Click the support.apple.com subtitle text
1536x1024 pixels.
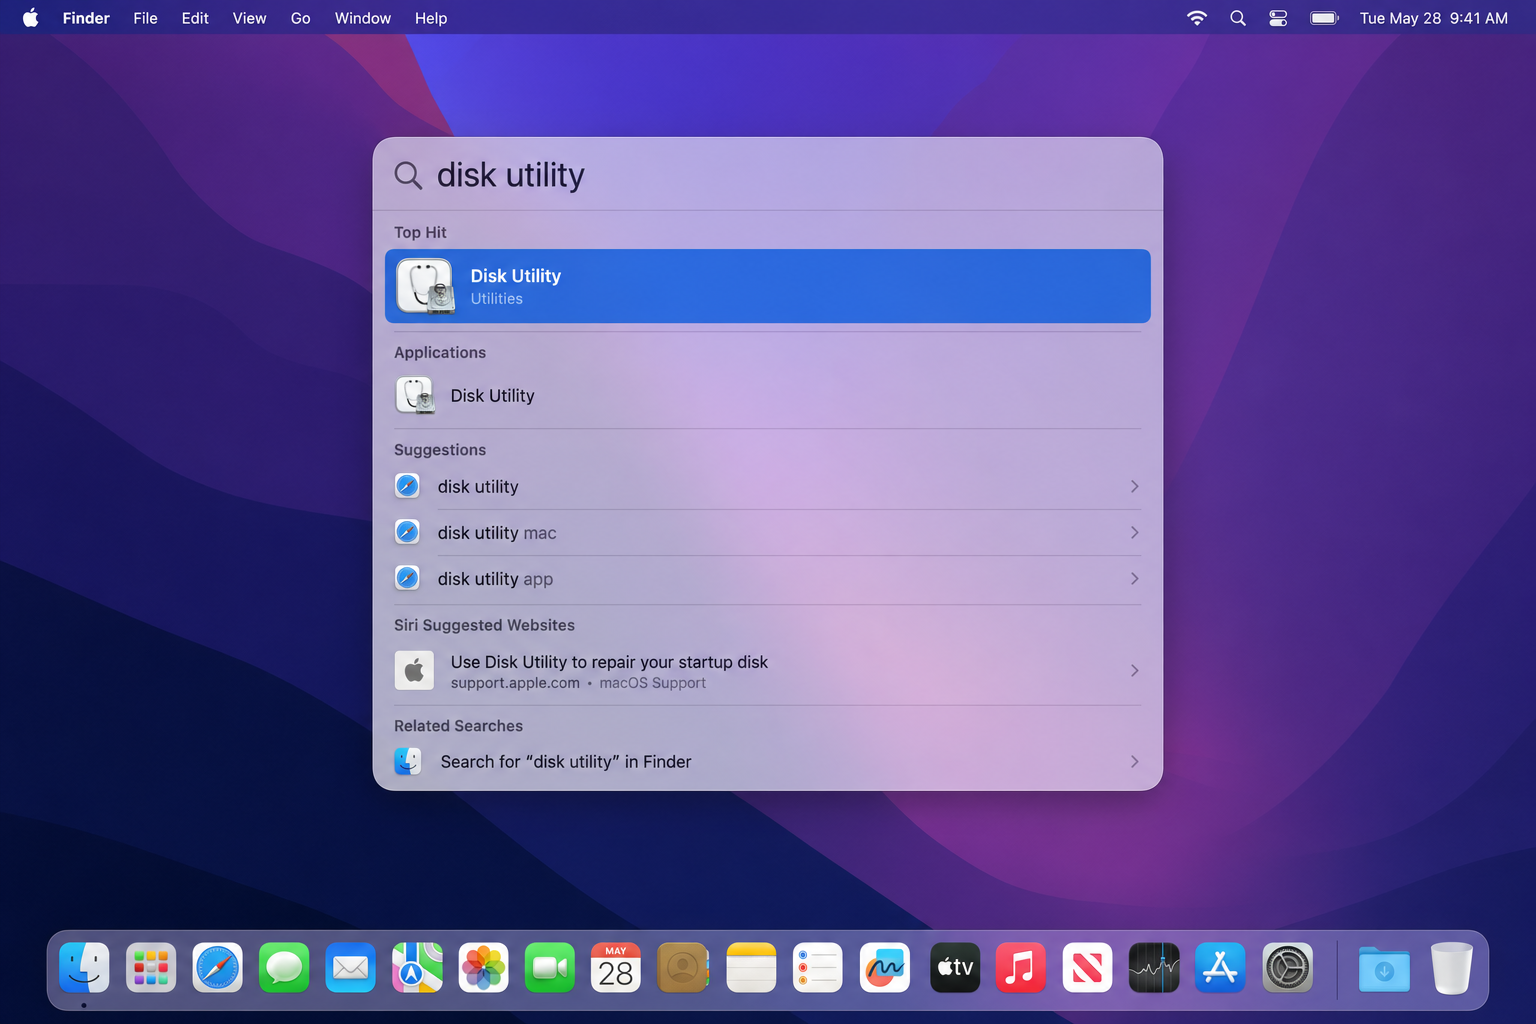[x=515, y=683]
